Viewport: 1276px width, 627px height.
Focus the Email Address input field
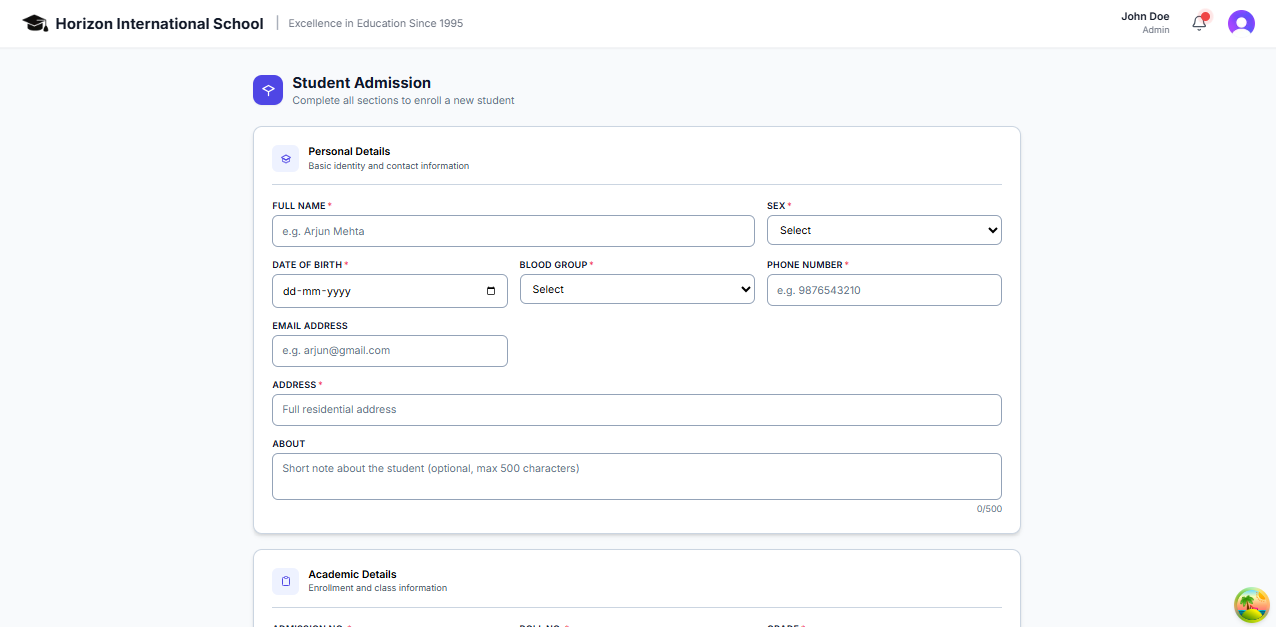pyautogui.click(x=390, y=351)
